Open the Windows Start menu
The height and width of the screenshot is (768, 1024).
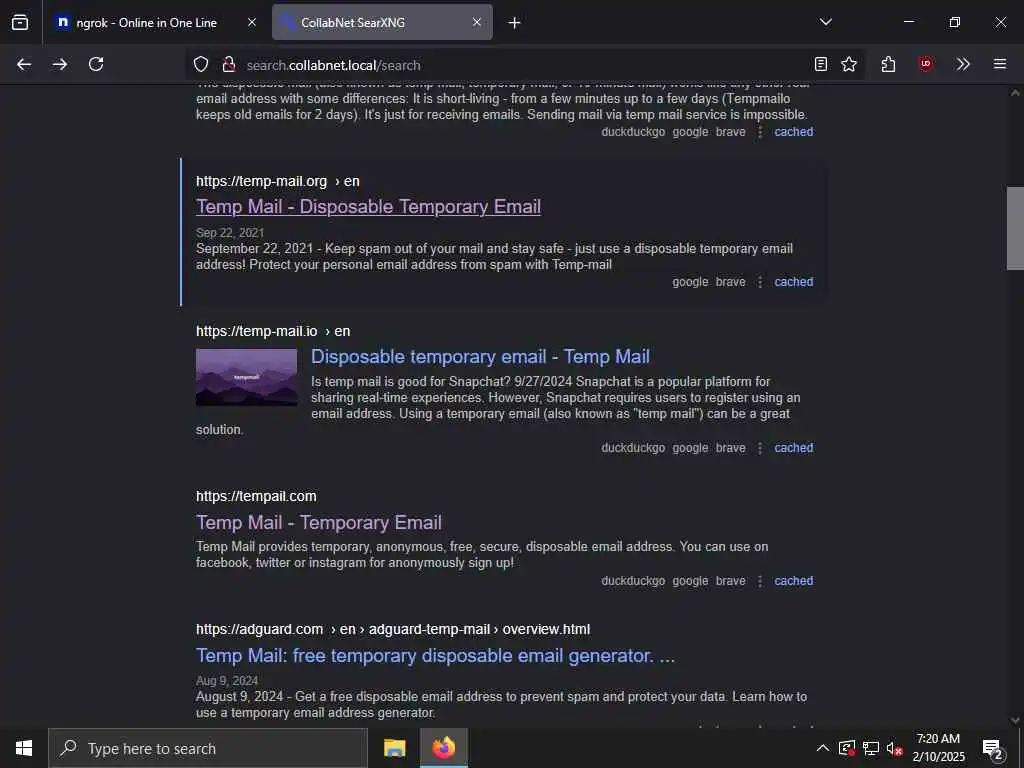24,748
